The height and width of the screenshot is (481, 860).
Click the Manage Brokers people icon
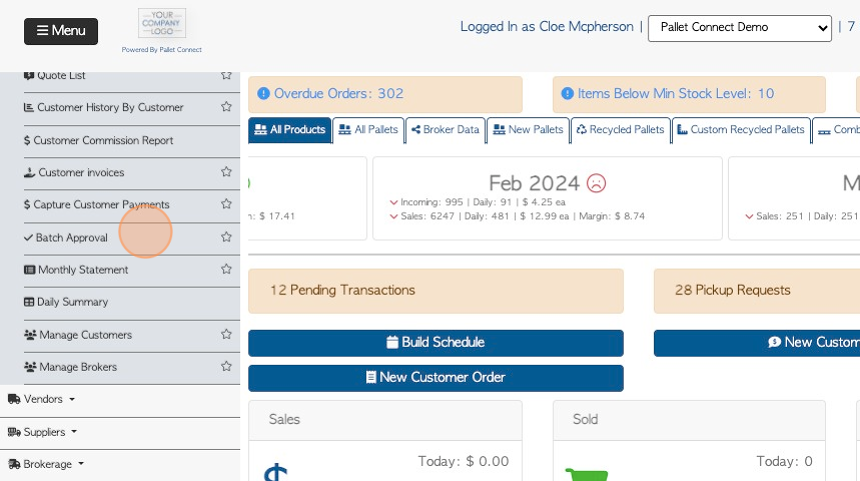point(30,367)
